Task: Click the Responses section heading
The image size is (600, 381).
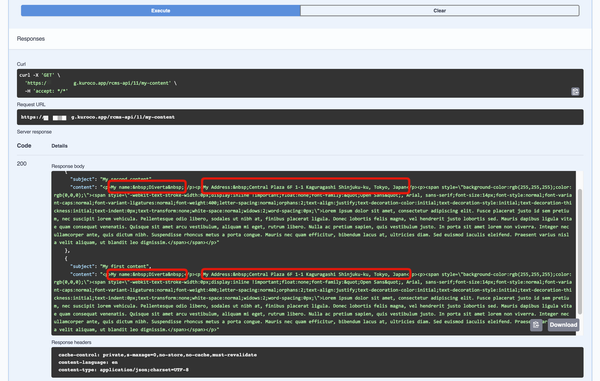Action: 31,39
